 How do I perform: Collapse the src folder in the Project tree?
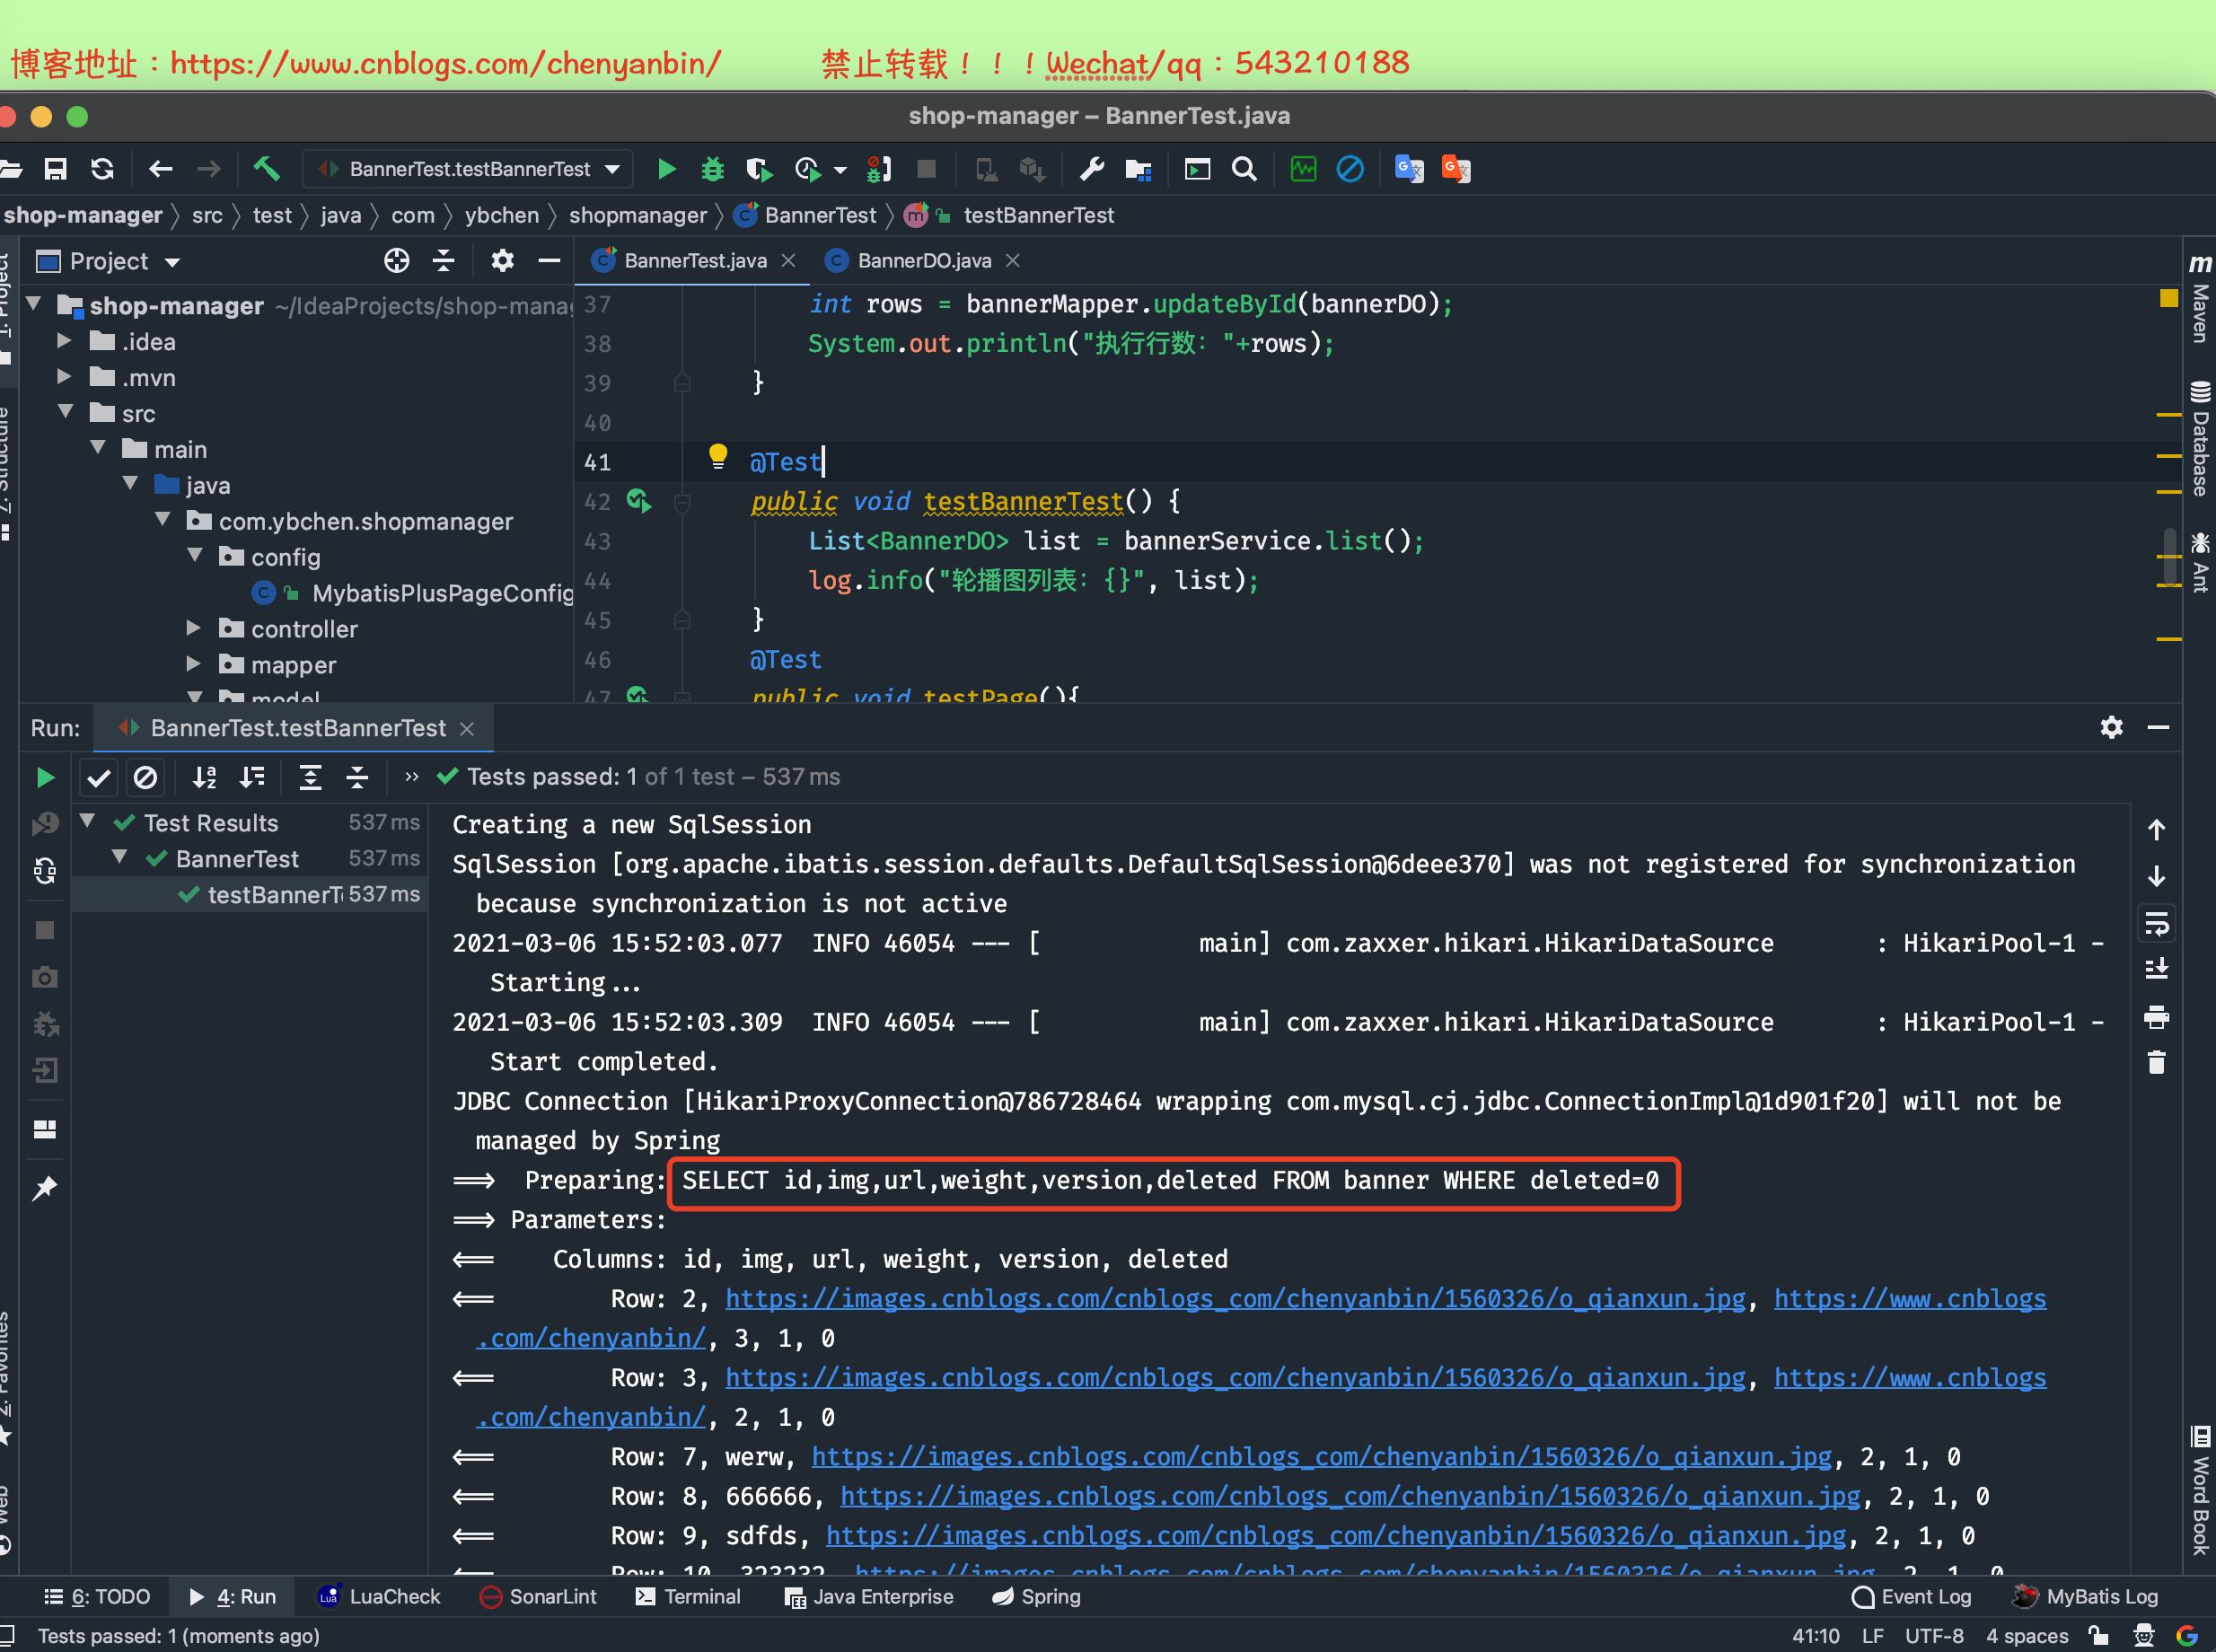(x=66, y=412)
